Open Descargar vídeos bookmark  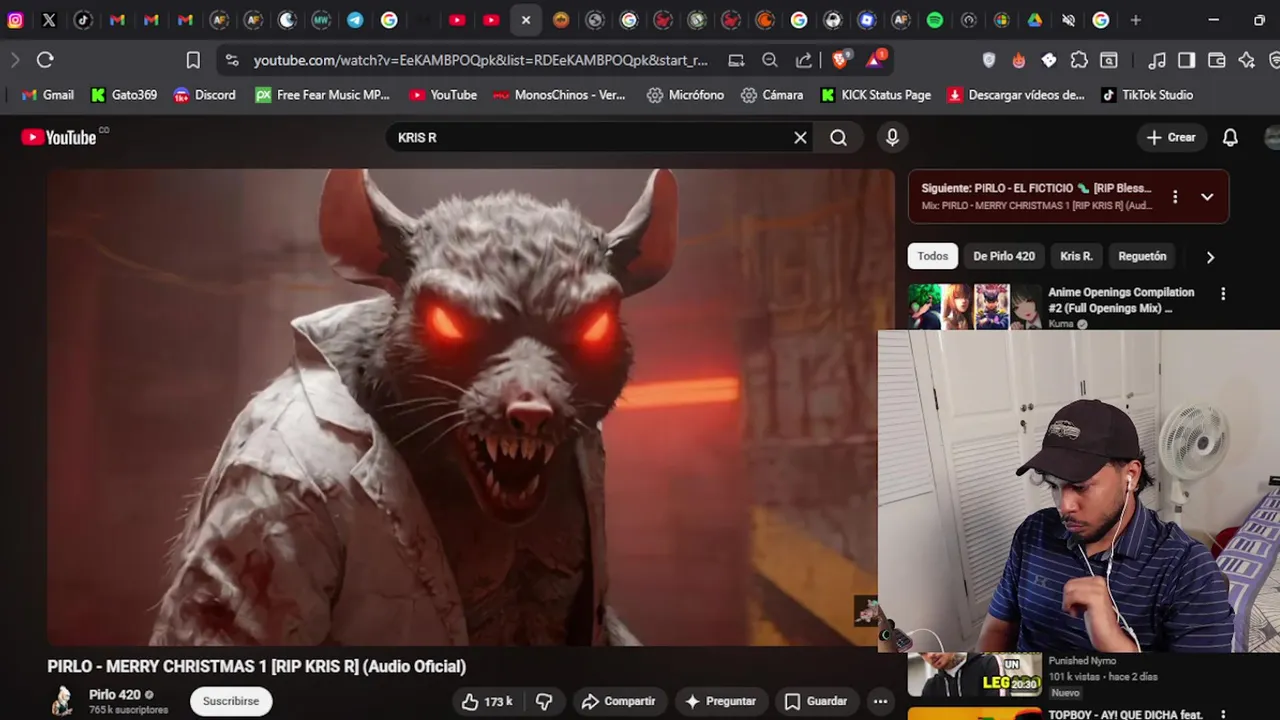1016,95
